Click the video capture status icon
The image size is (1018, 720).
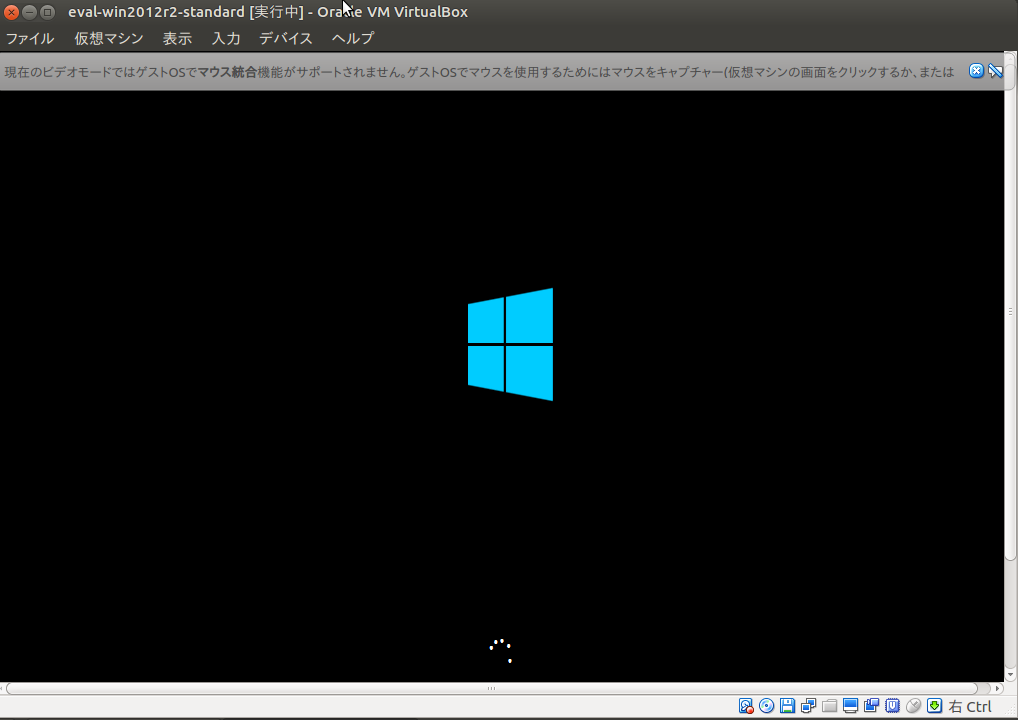click(871, 706)
